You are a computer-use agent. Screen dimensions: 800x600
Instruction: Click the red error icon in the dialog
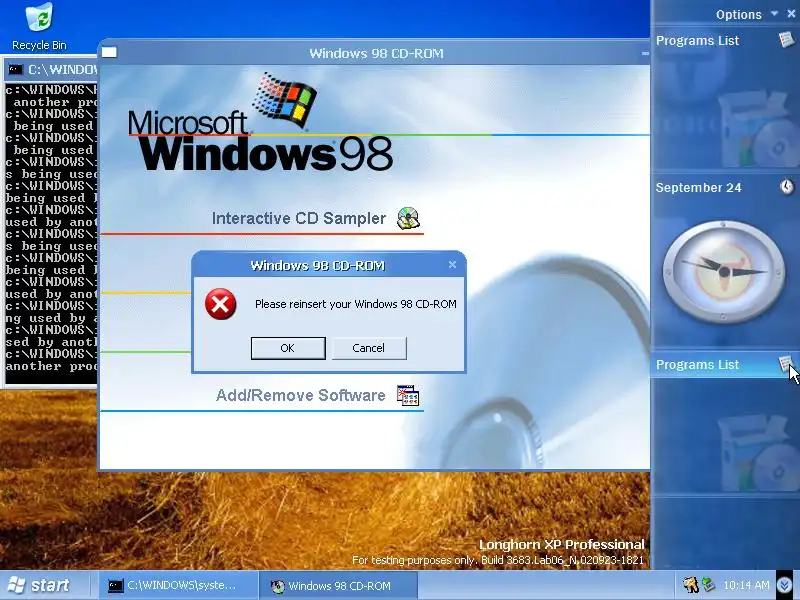220,304
